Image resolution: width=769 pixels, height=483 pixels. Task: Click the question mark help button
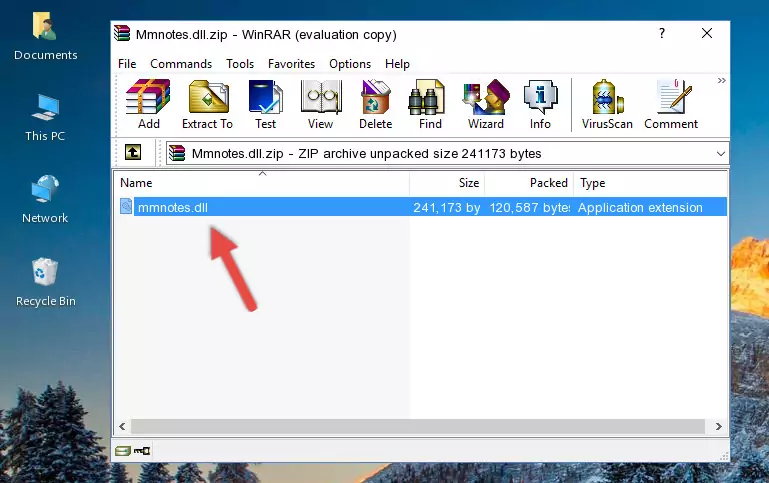[662, 33]
